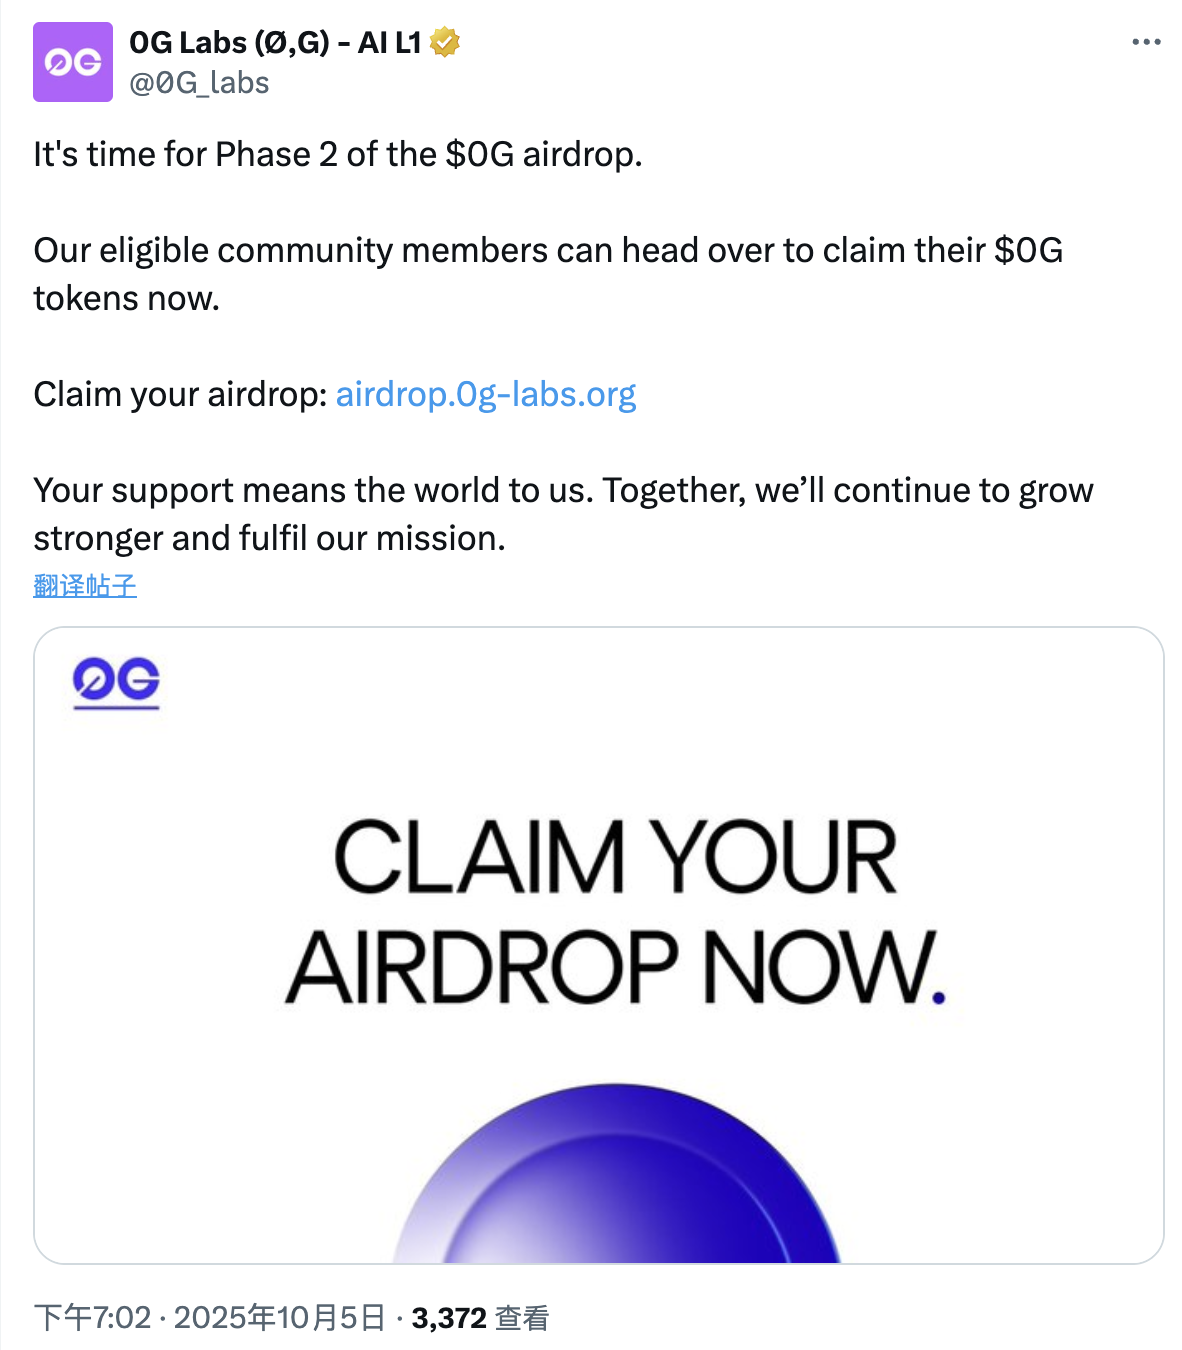The height and width of the screenshot is (1350, 1182).
Task: Click the "下午7:02" post time
Action: tap(92, 1318)
